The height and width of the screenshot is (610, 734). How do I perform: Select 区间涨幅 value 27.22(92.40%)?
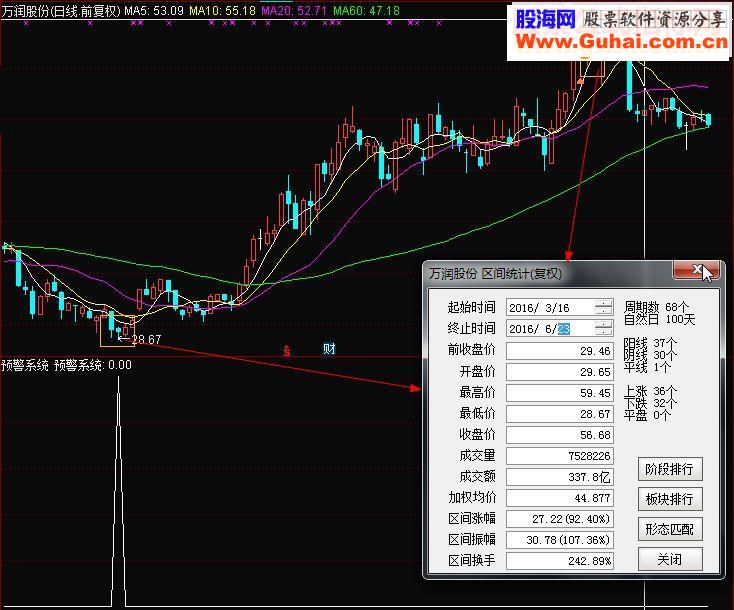click(x=559, y=519)
